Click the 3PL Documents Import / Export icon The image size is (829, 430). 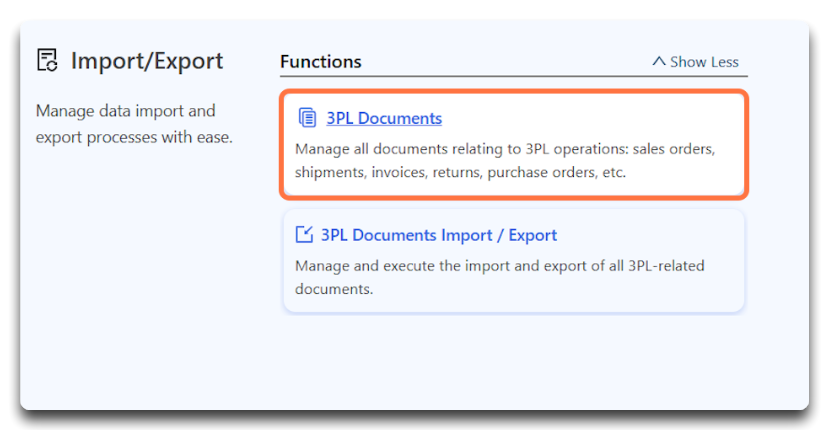click(305, 235)
